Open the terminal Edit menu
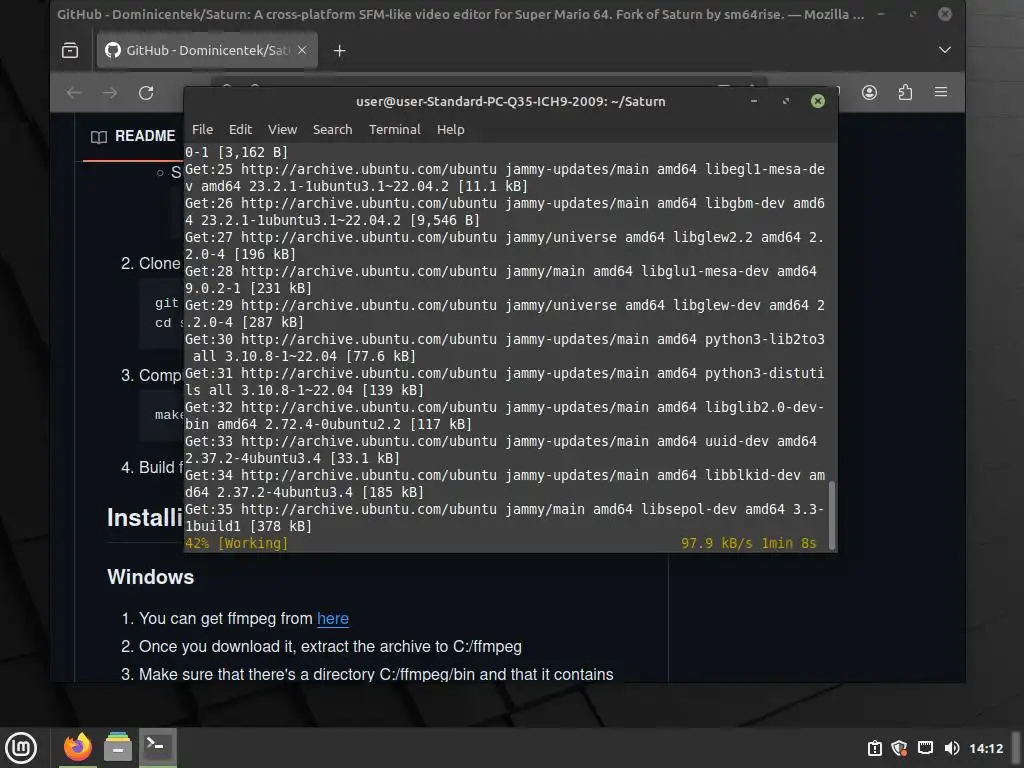The width and height of the screenshot is (1024, 768). click(240, 129)
